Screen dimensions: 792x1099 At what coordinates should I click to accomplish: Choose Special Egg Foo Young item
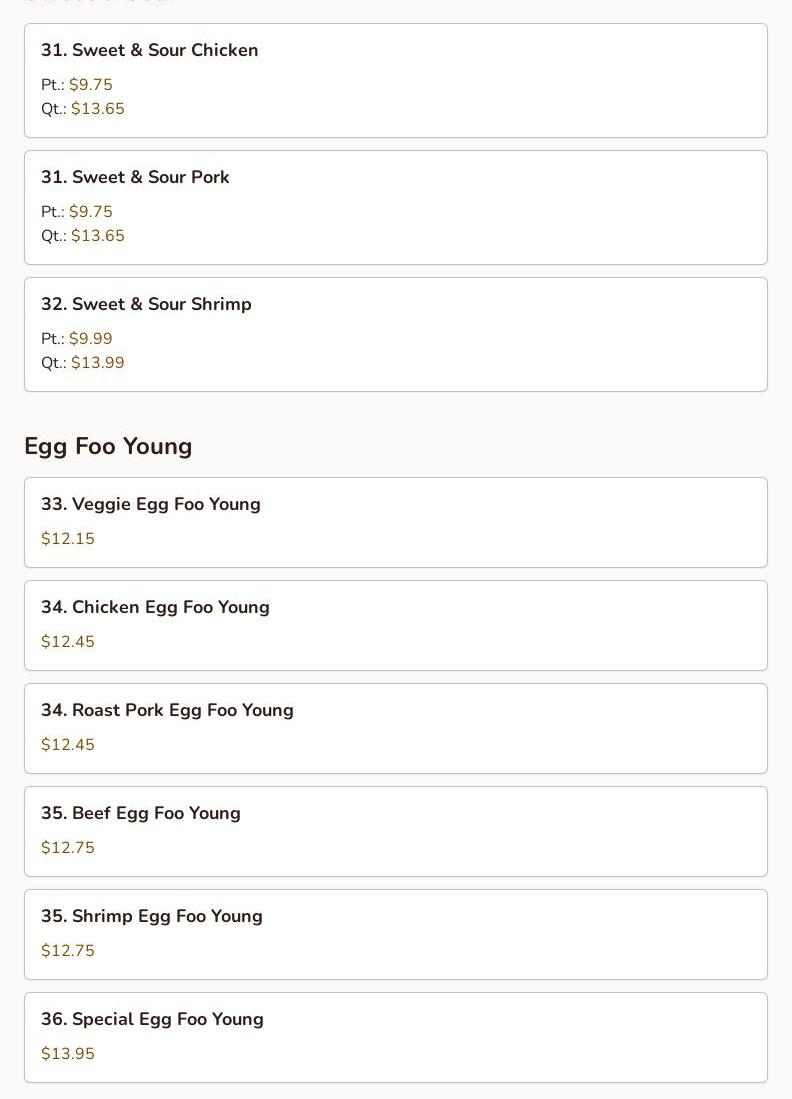[x=396, y=1037]
